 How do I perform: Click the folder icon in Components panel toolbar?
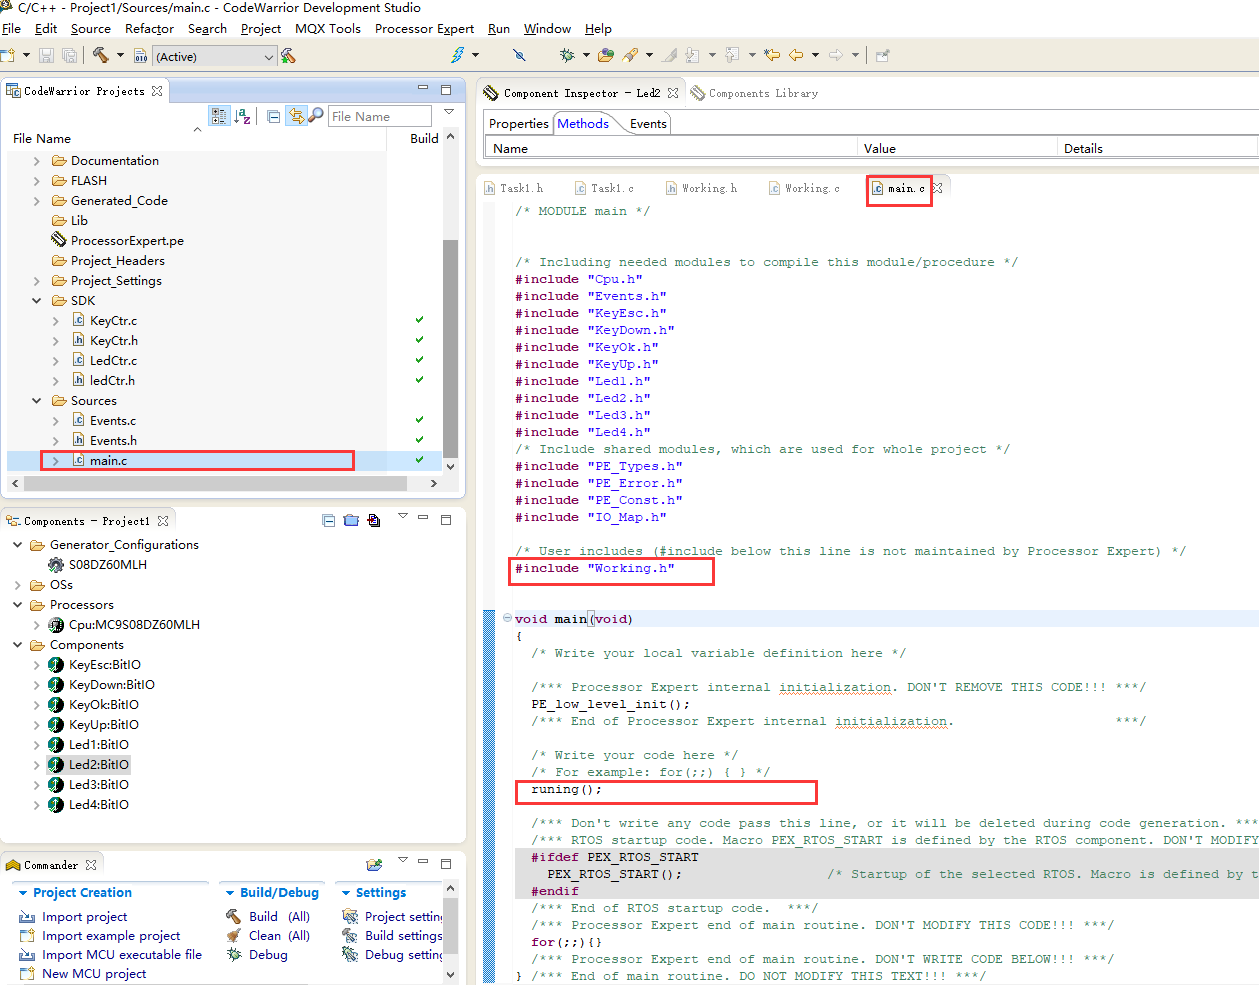pyautogui.click(x=351, y=520)
